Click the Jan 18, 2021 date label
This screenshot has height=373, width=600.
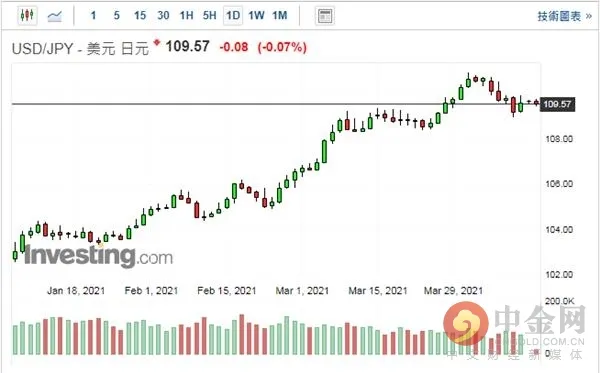[x=76, y=291]
